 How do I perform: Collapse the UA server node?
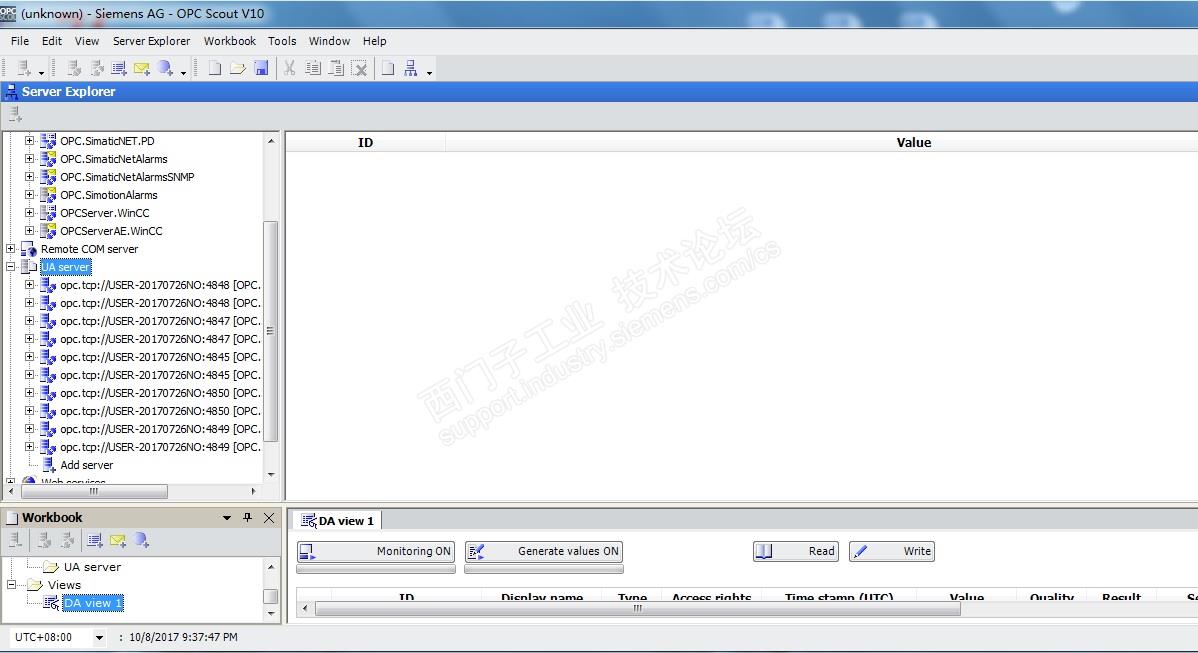pos(11,267)
